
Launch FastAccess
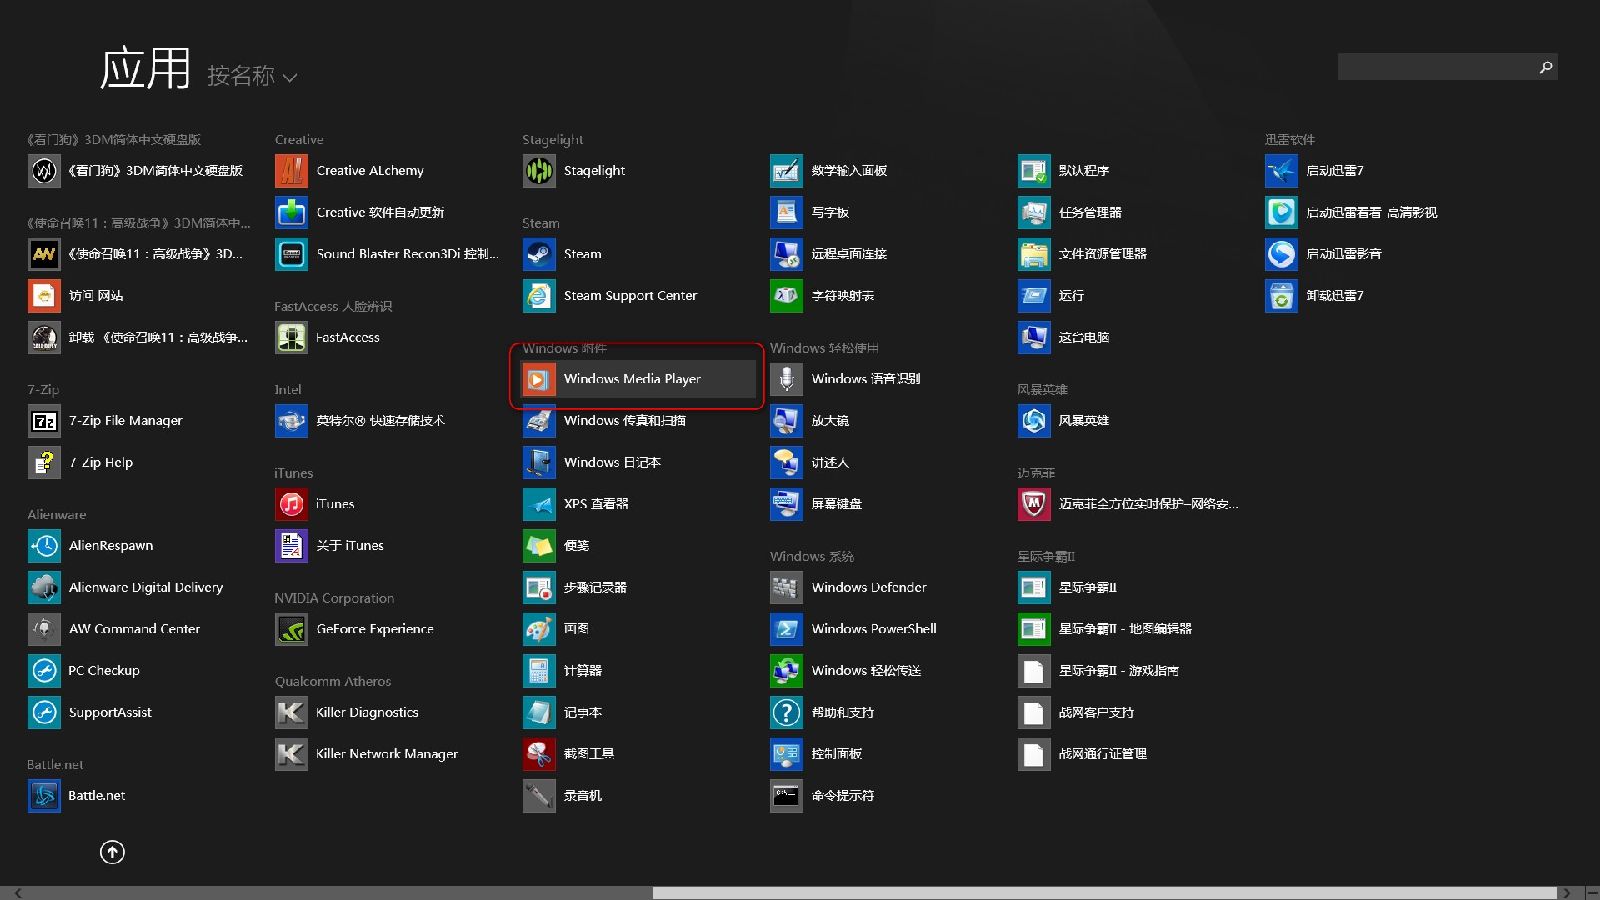coord(328,338)
